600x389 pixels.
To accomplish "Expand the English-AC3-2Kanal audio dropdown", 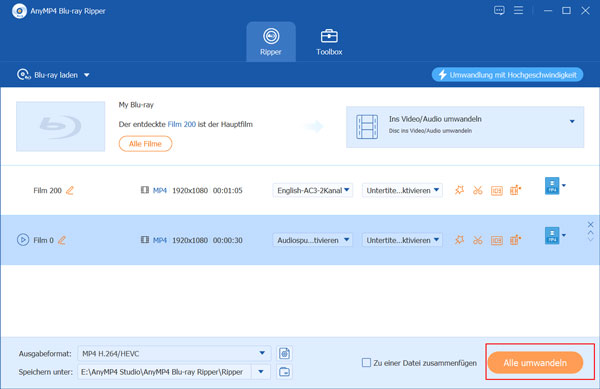I will tap(313, 190).
